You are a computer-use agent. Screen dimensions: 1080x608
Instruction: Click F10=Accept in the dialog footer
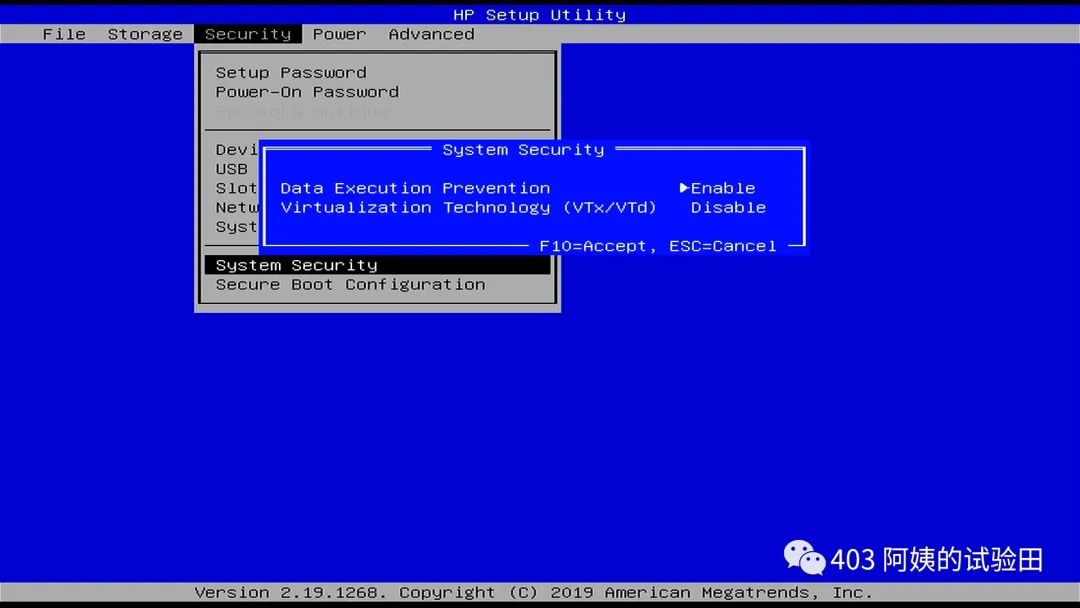[593, 246]
